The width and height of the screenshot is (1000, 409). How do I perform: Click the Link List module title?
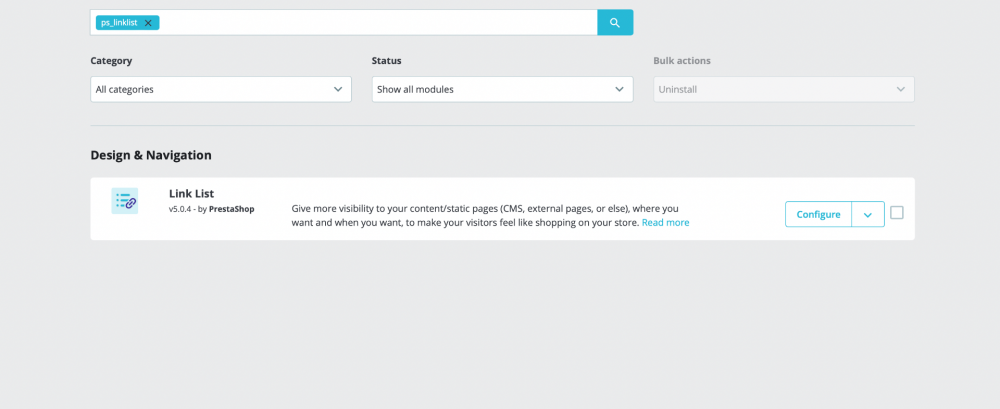tap(191, 194)
